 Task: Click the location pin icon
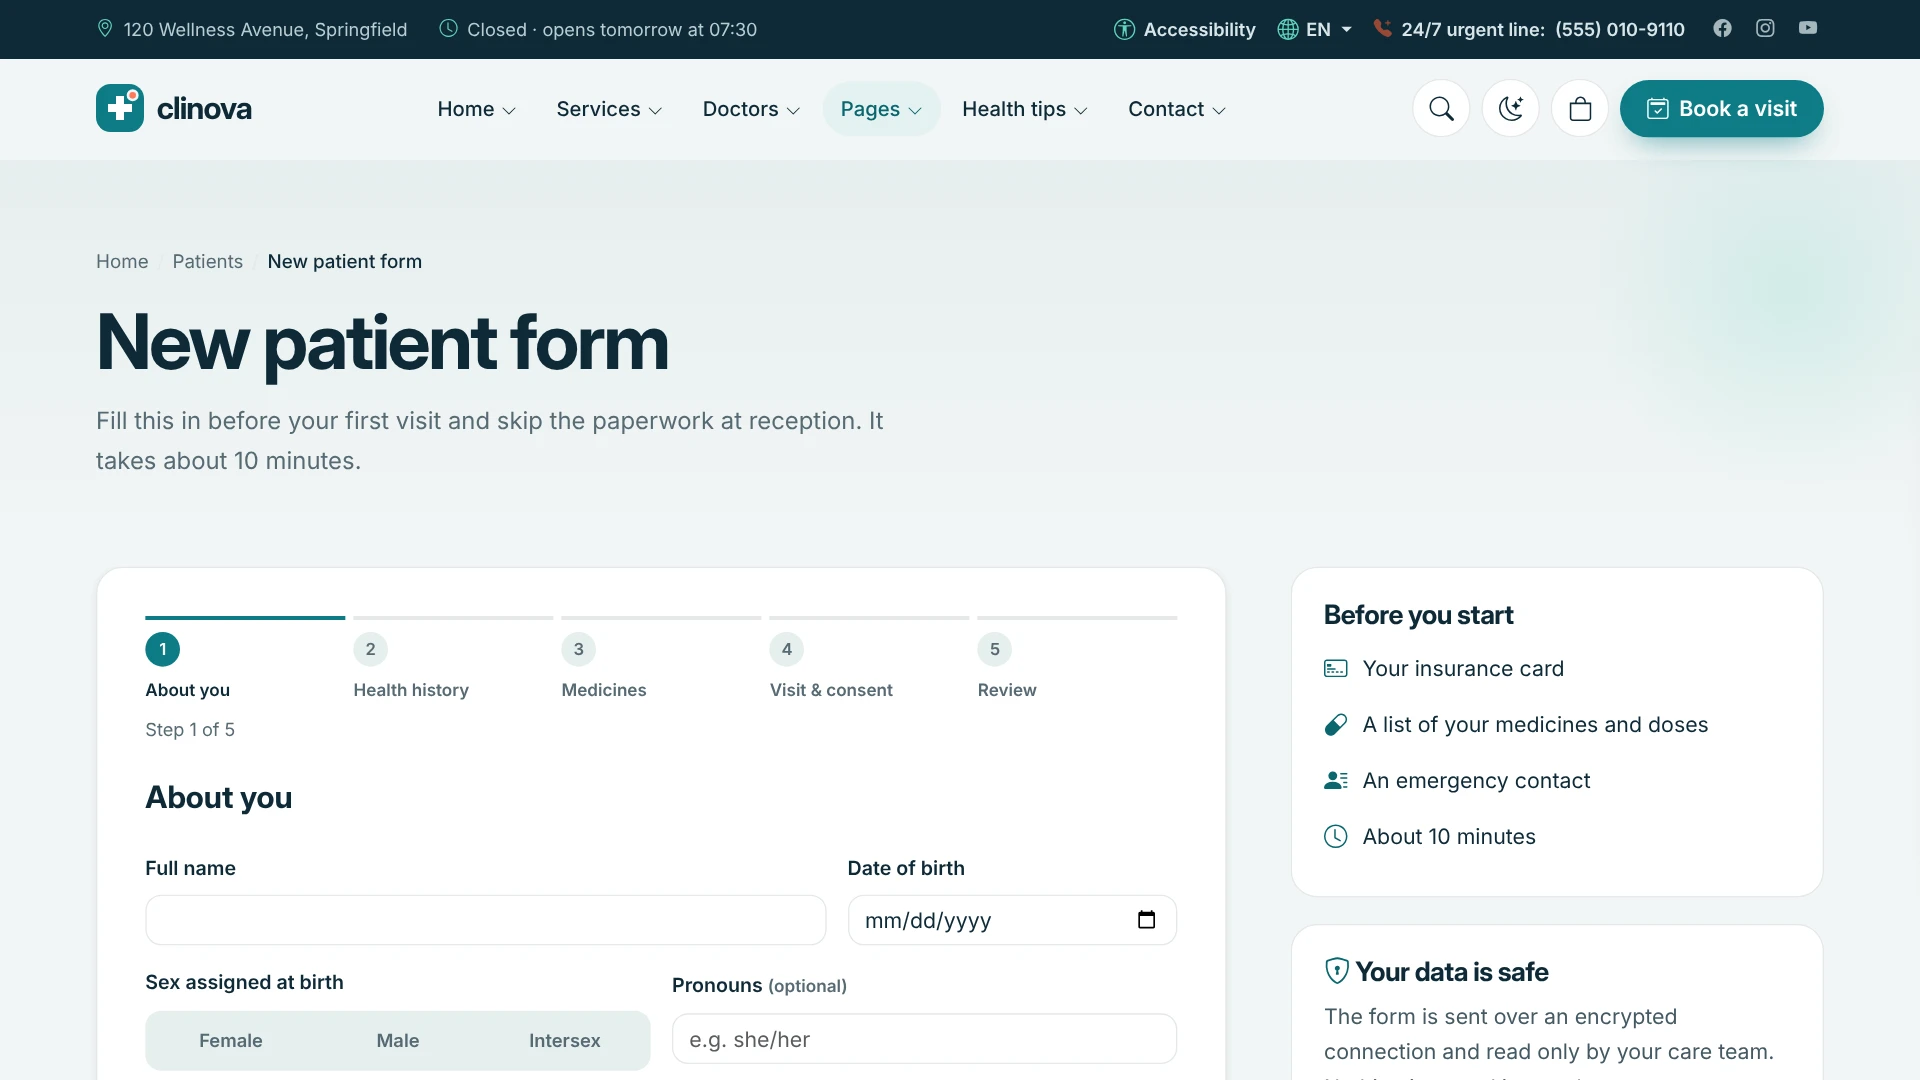click(x=105, y=29)
